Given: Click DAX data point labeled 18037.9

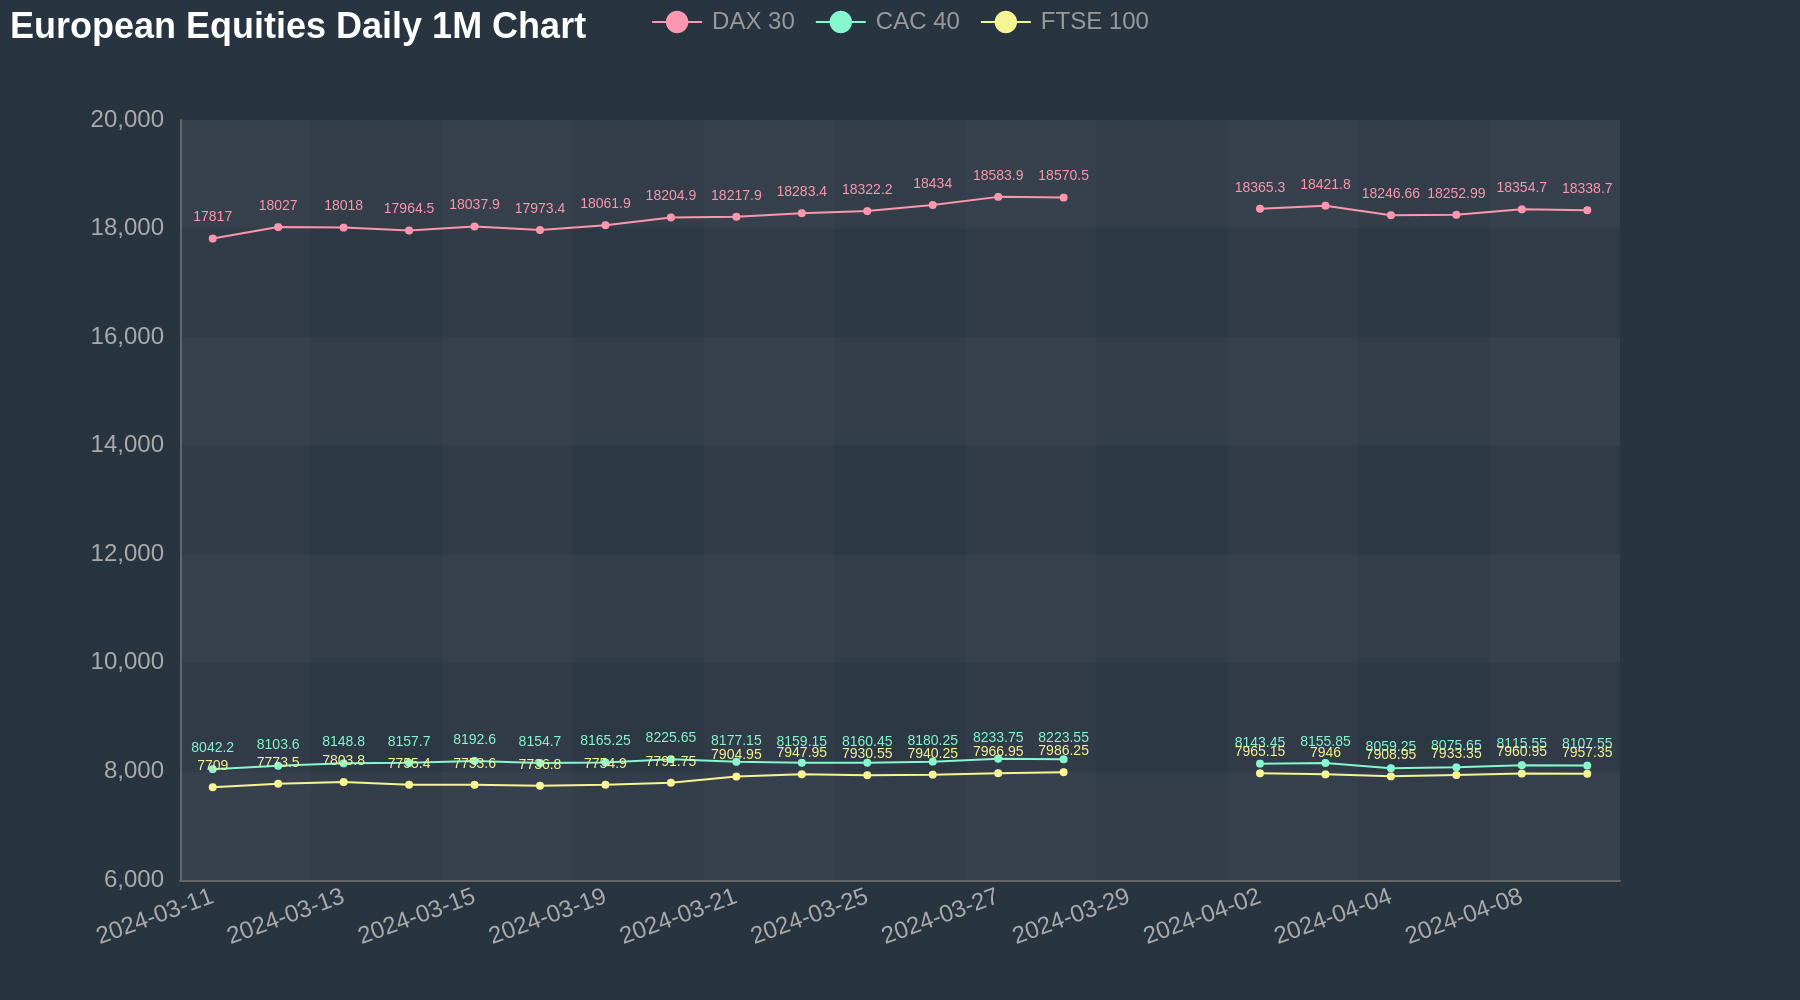Looking at the screenshot, I should (x=475, y=227).
